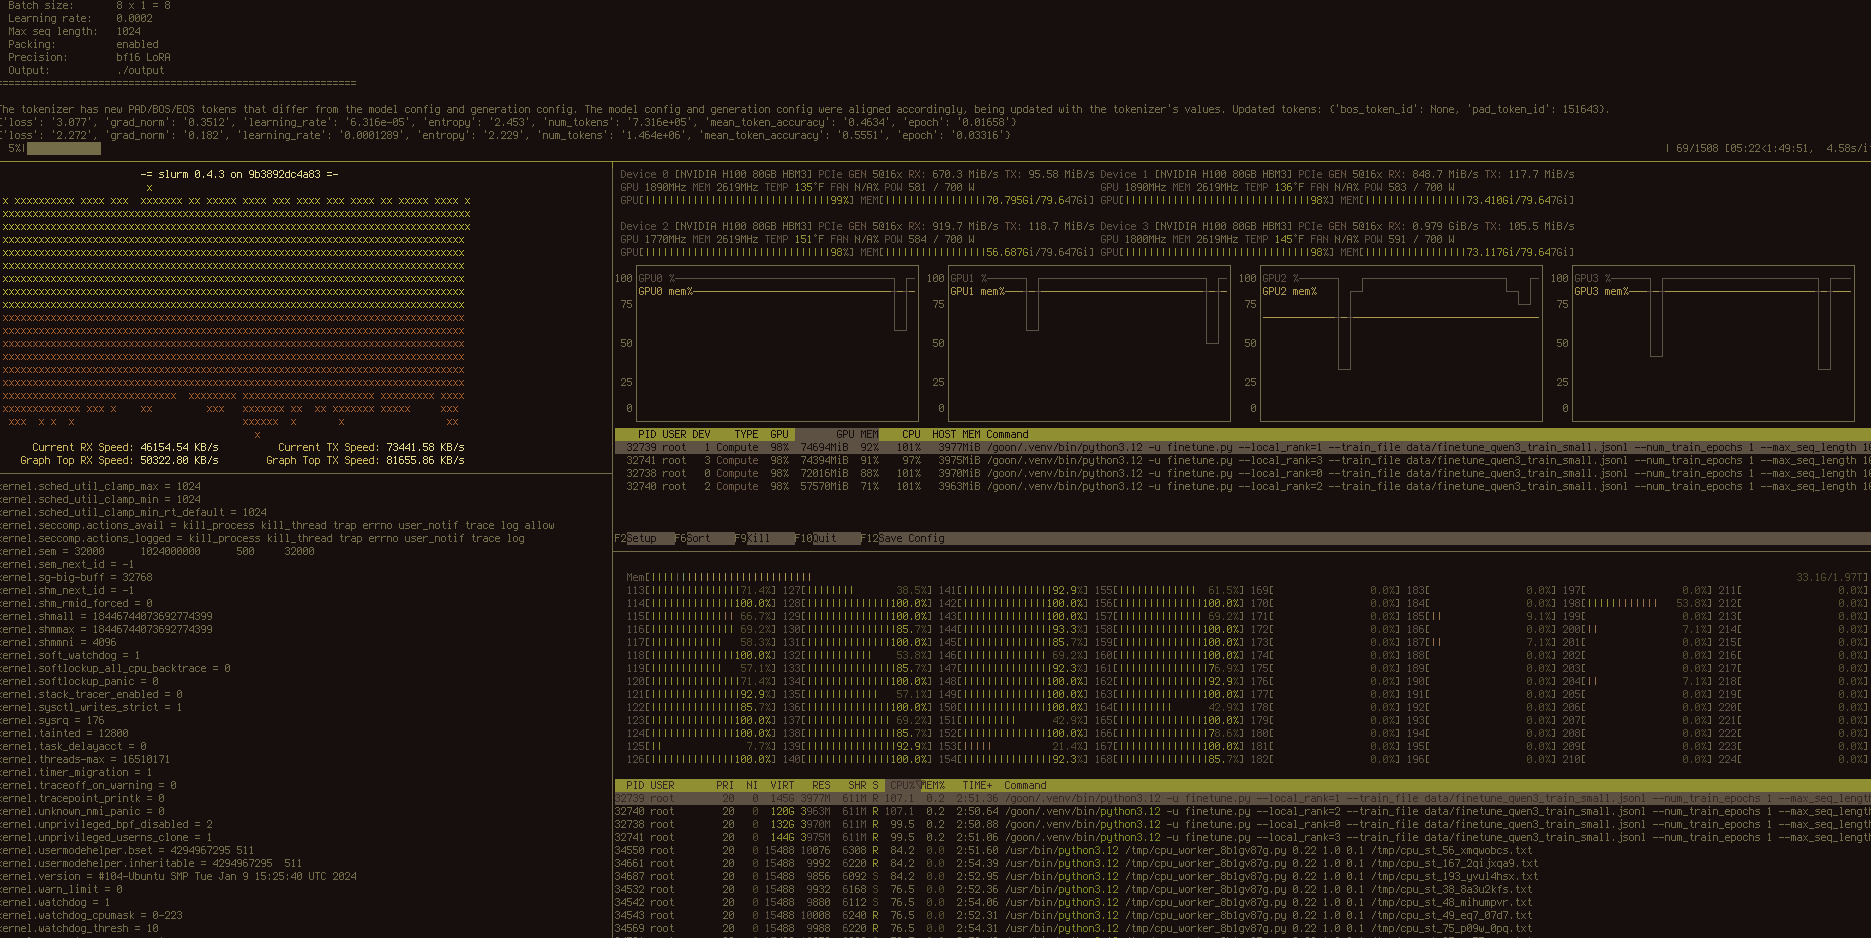Click the GPU2 utilization graph
The image size is (1871, 938).
coord(1398,345)
